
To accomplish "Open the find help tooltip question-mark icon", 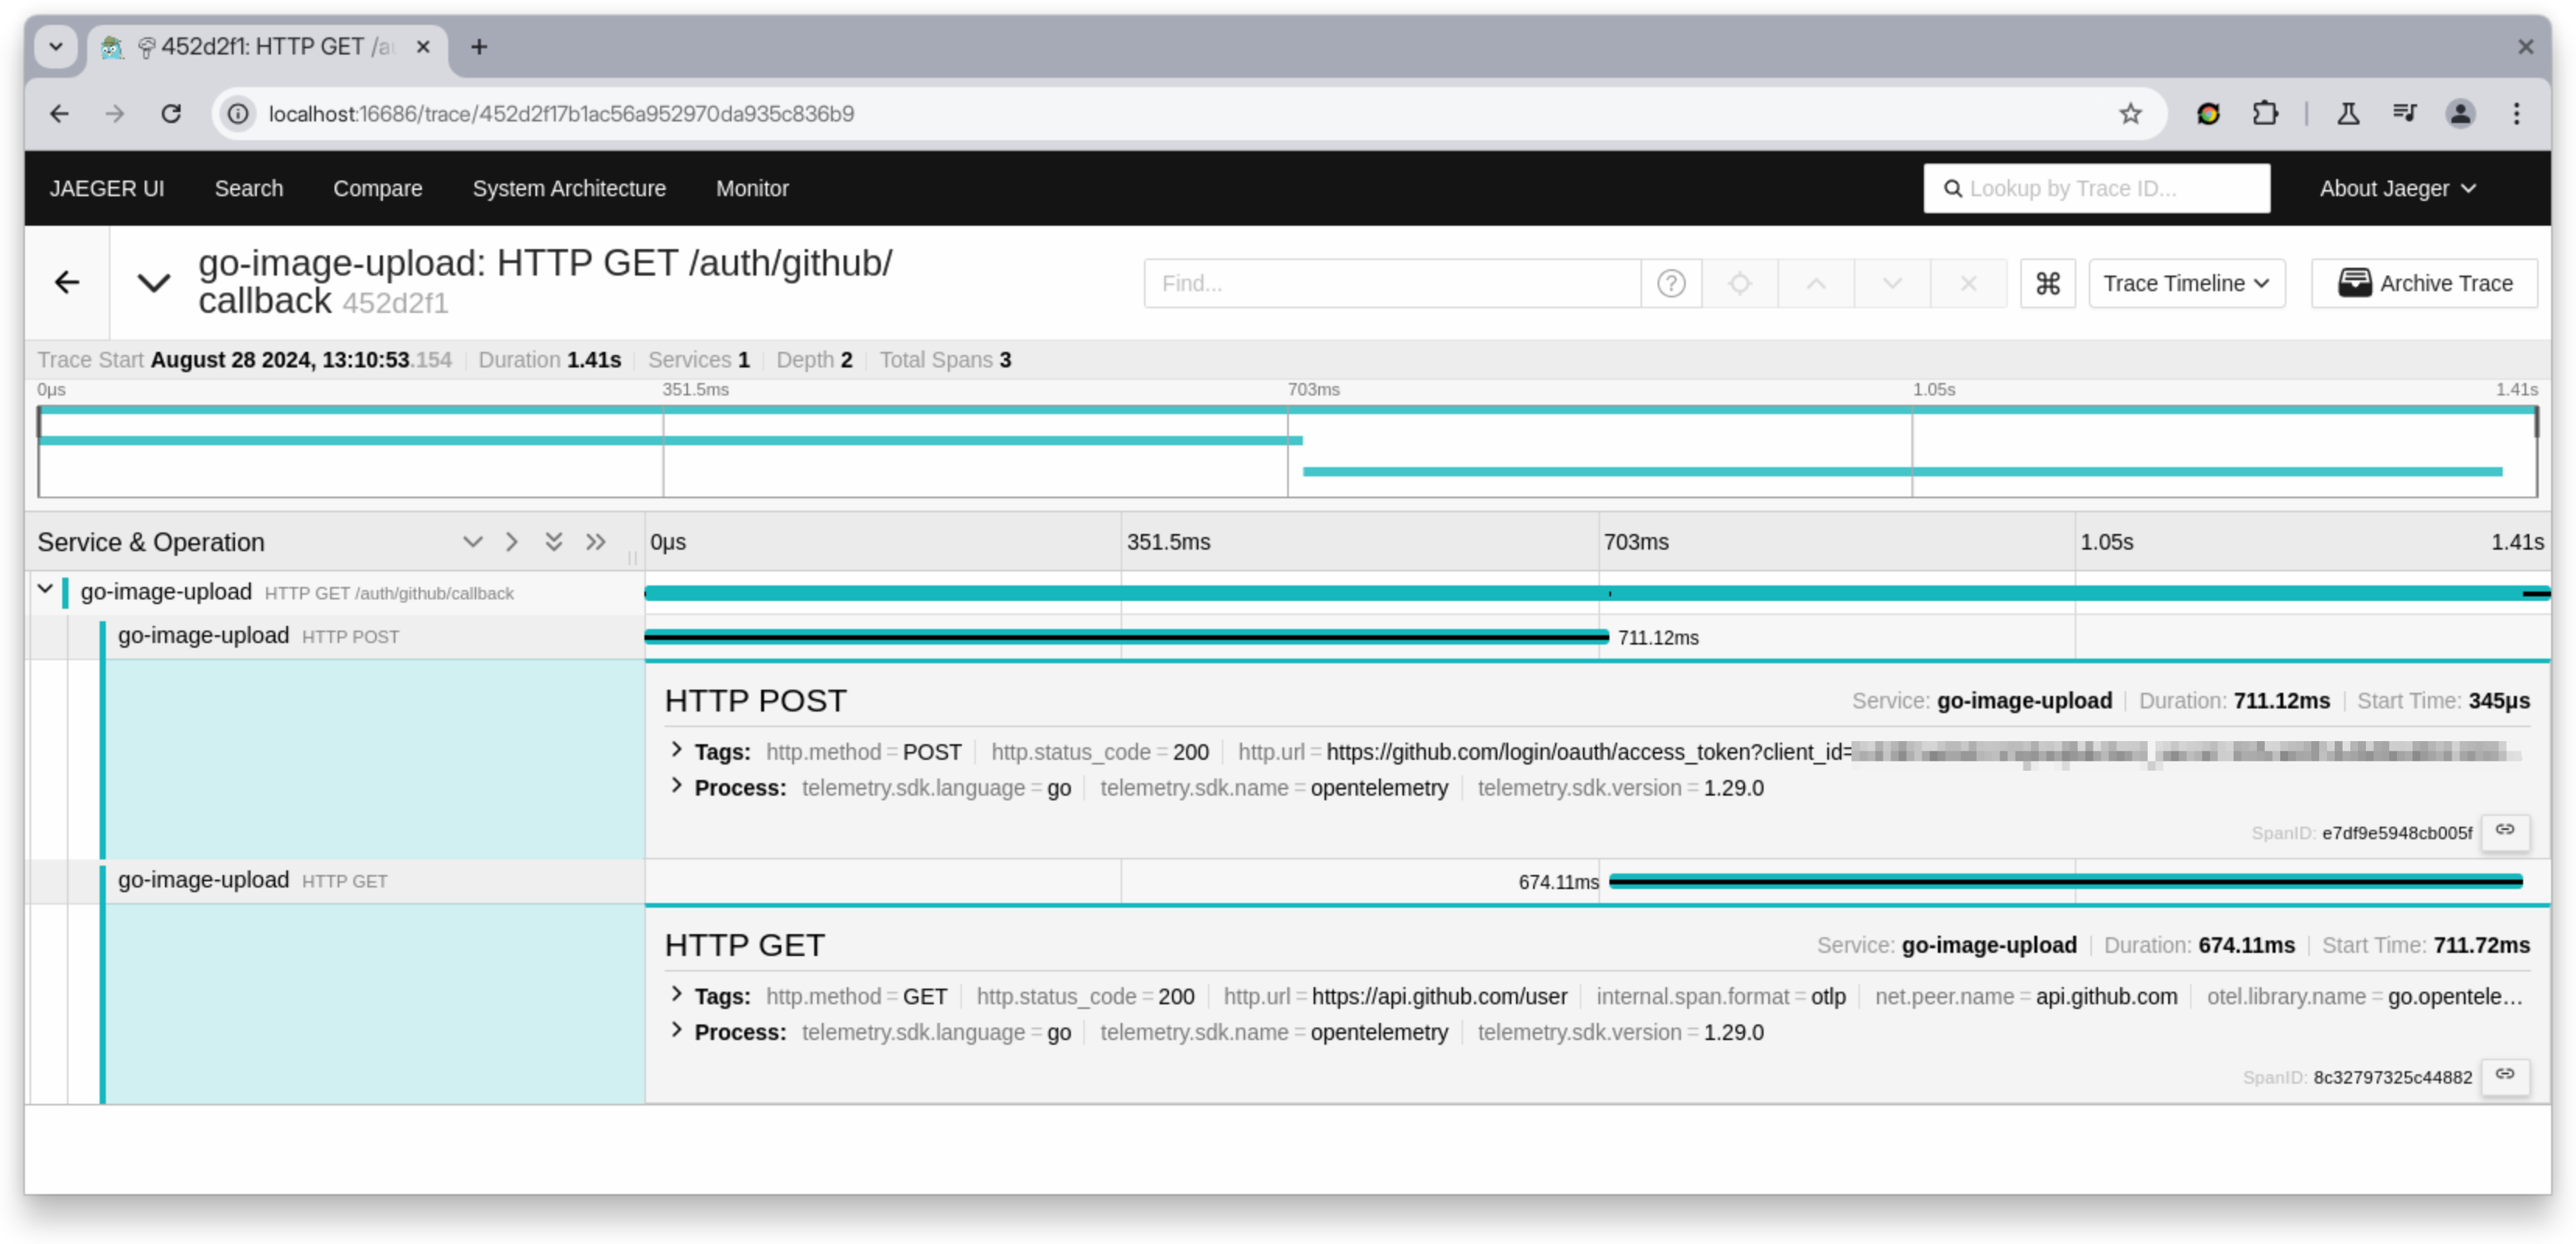I will tap(1671, 283).
